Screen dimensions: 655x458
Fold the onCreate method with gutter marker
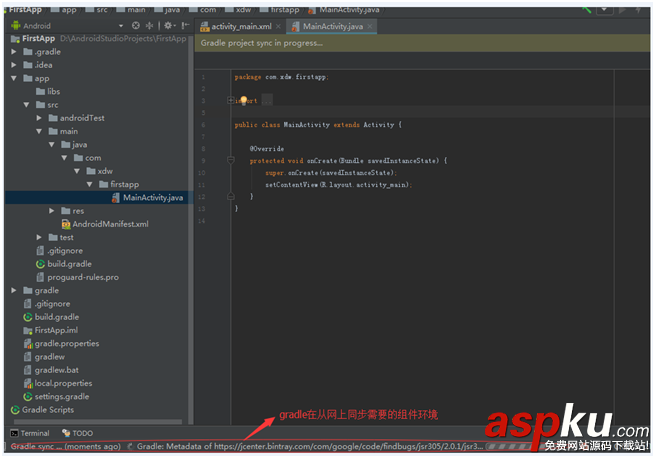tap(230, 160)
